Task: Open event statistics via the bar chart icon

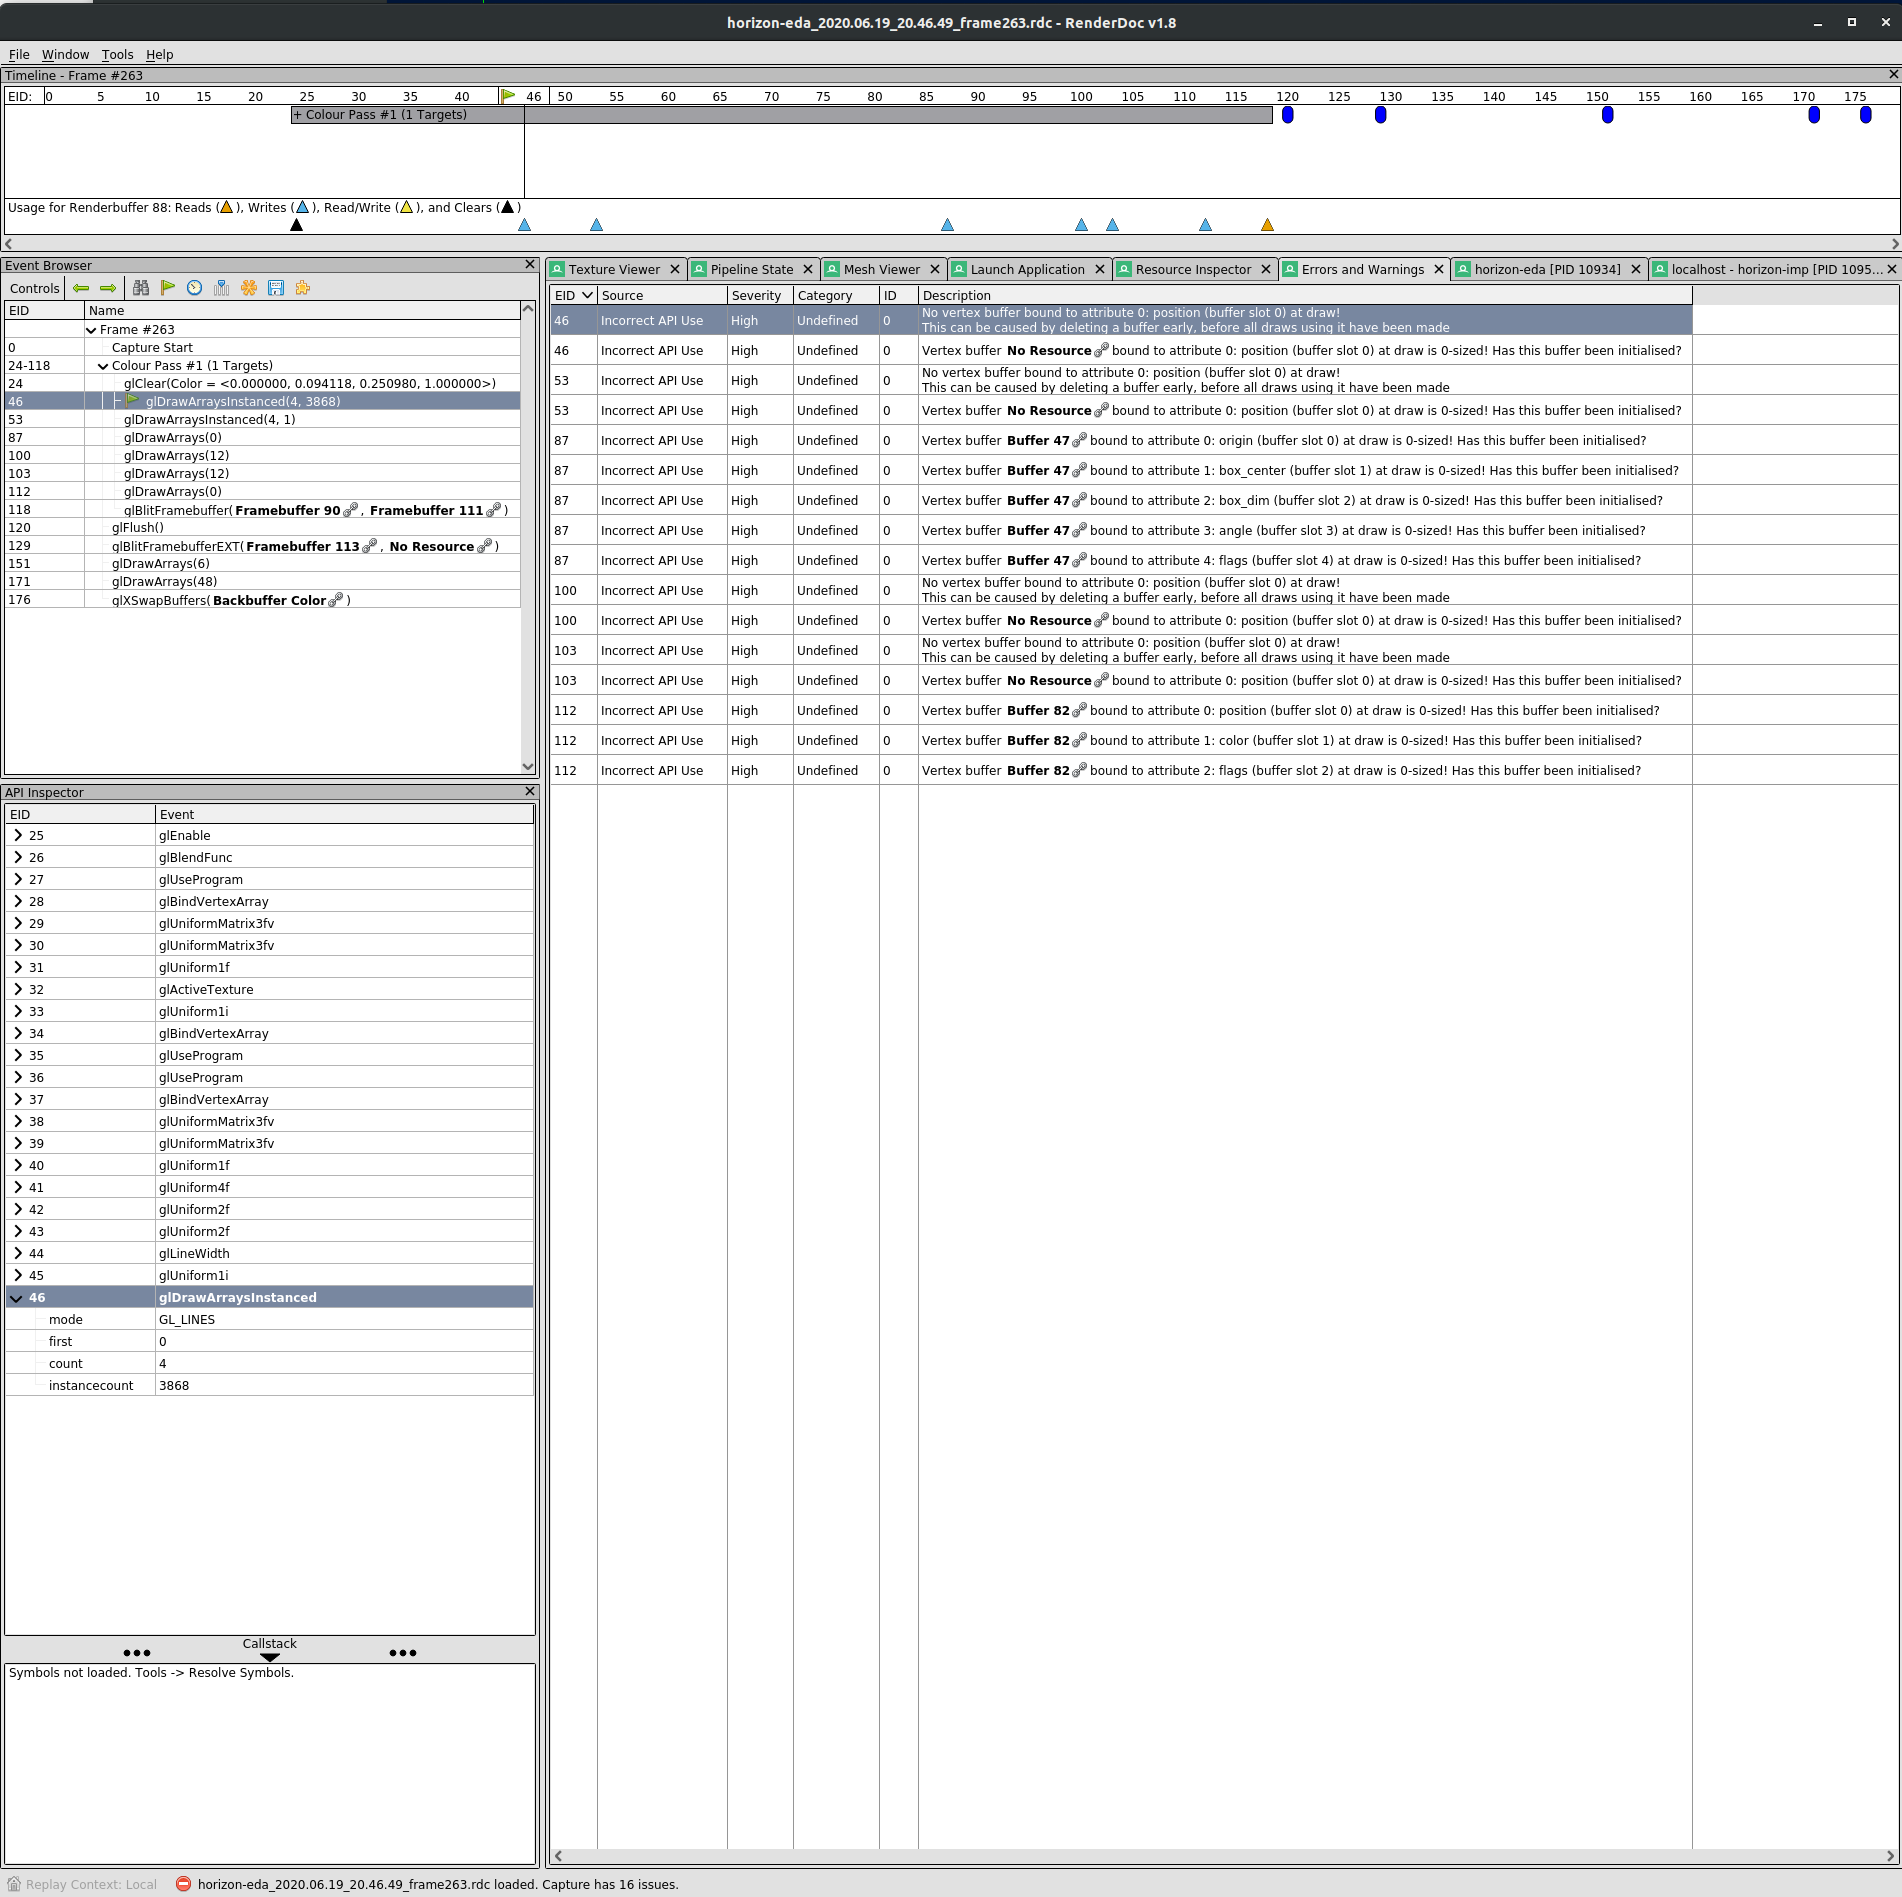Action: [221, 288]
